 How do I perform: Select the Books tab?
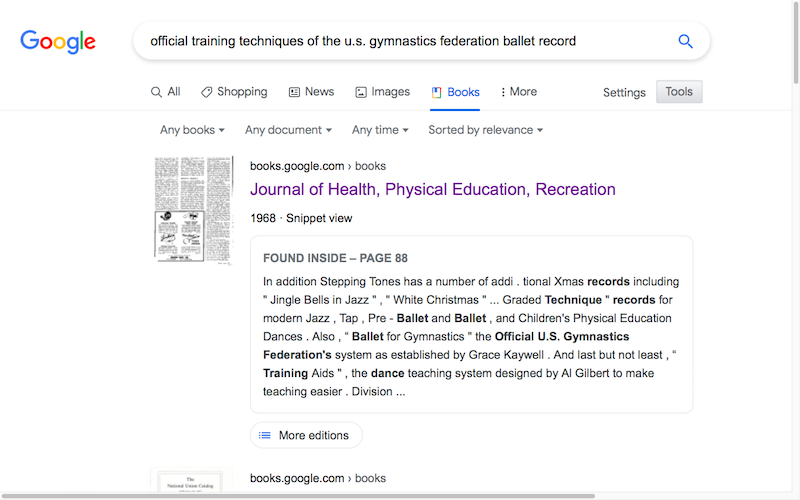pyautogui.click(x=455, y=92)
